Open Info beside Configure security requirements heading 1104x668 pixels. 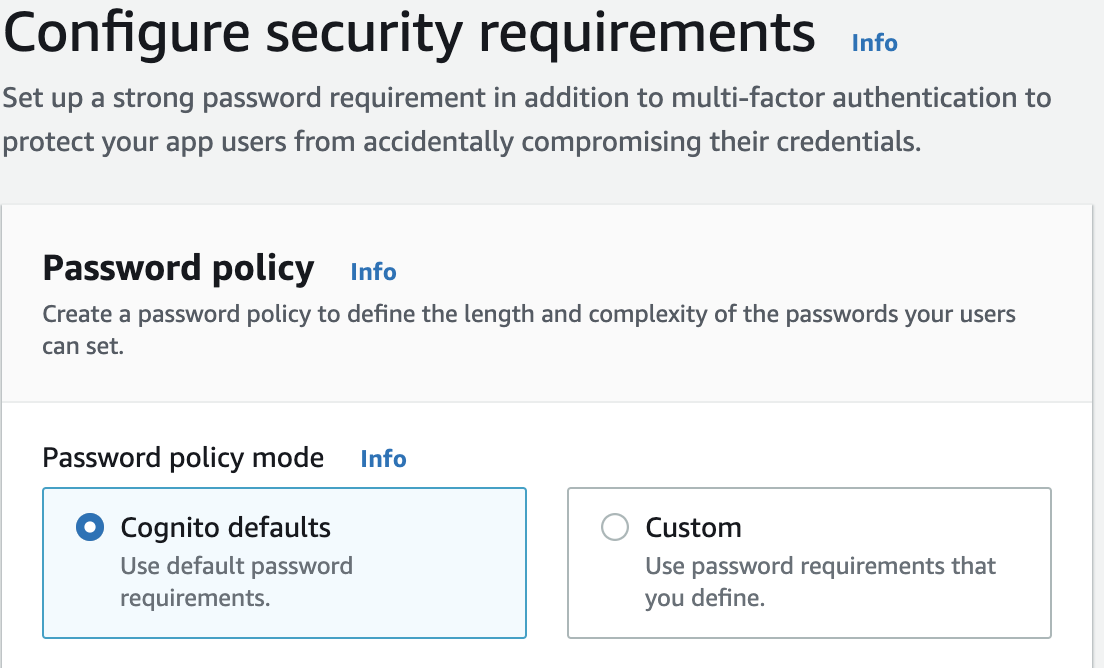[x=874, y=43]
